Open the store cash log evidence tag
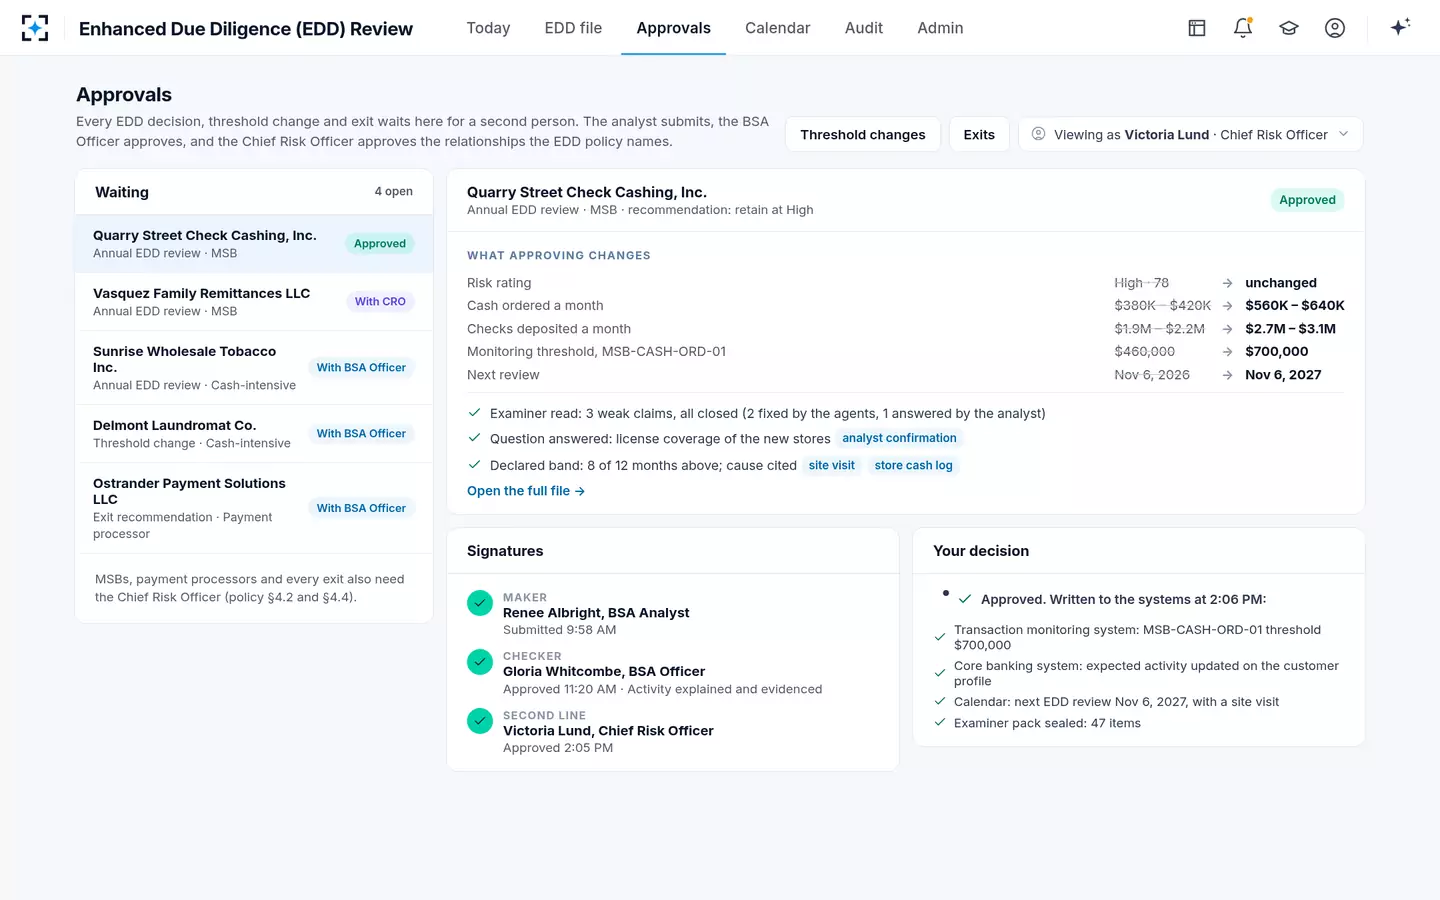Image resolution: width=1440 pixels, height=900 pixels. coord(913,465)
